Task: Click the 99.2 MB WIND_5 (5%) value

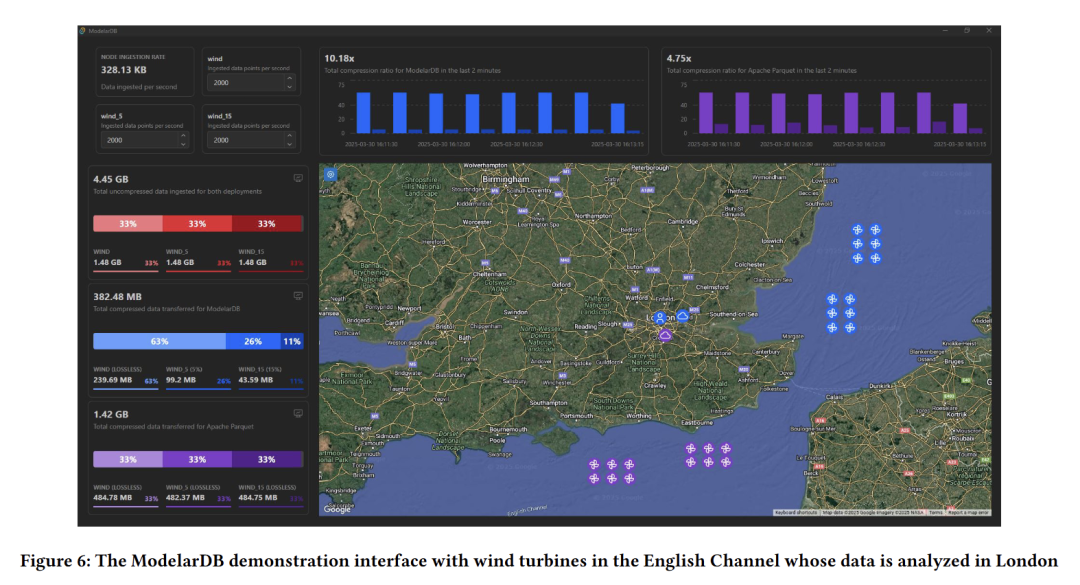Action: 180,380
